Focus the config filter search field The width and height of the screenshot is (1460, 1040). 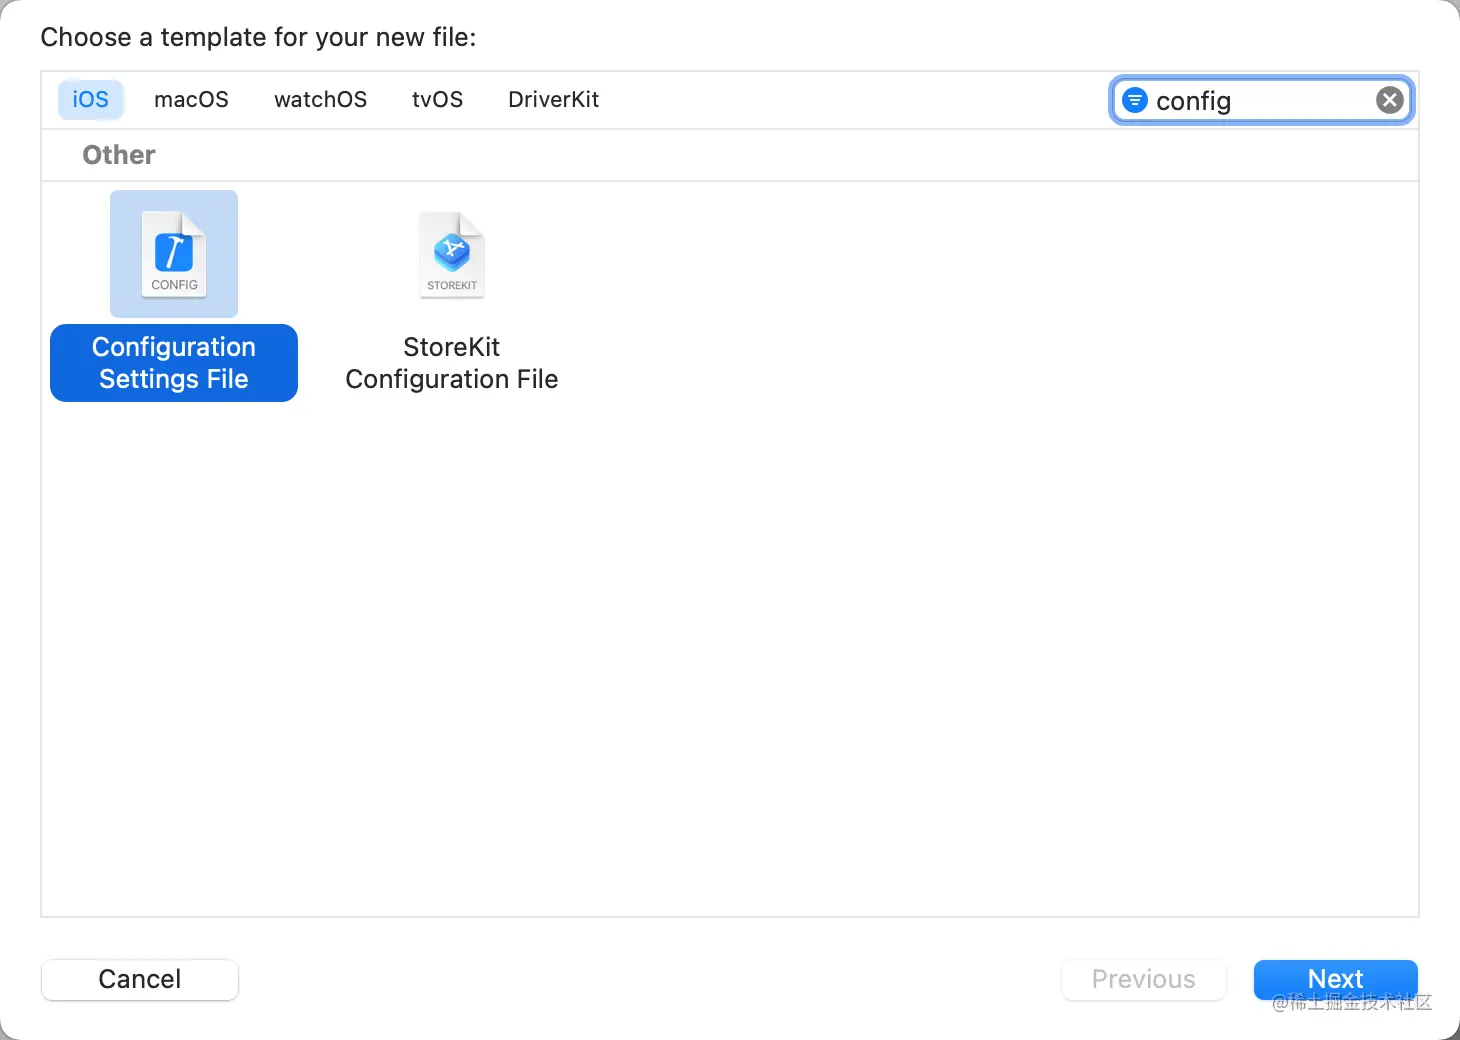click(1261, 100)
